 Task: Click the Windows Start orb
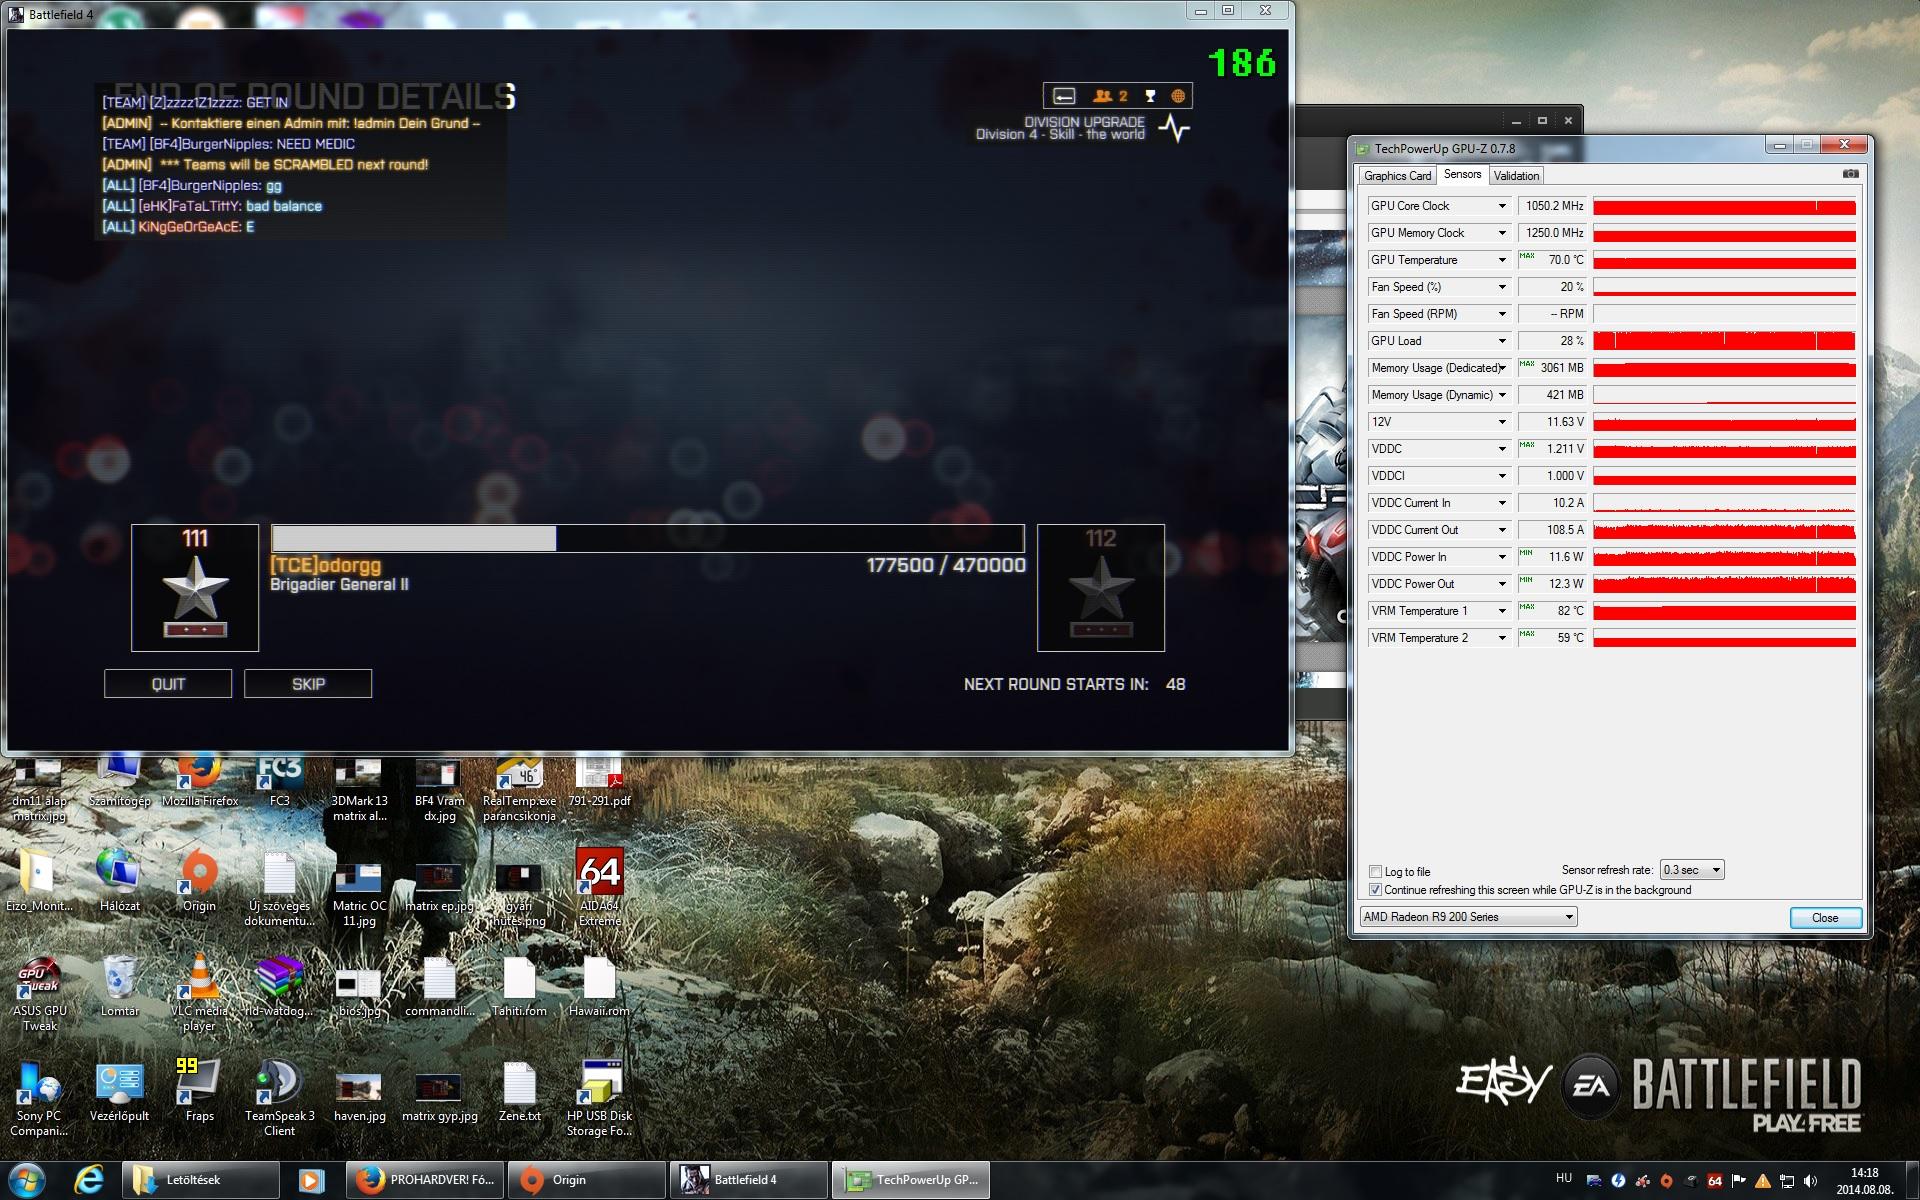coord(28,1180)
